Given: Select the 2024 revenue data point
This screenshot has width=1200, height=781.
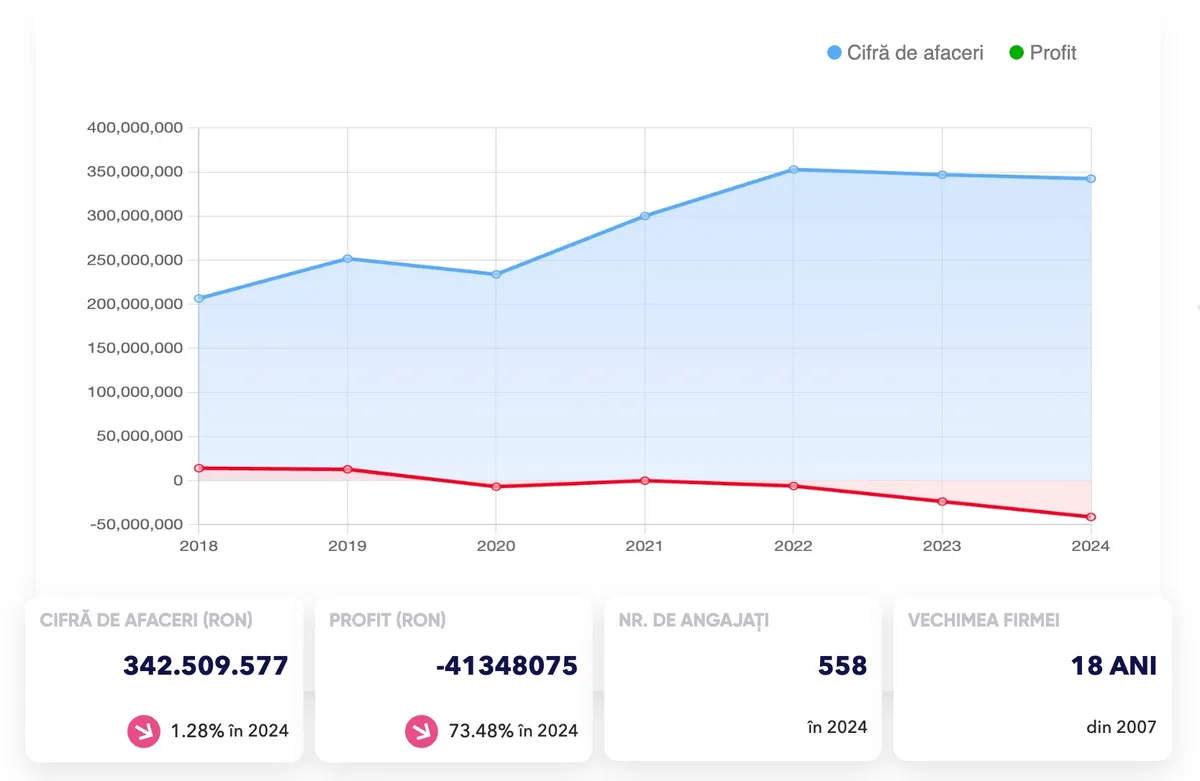Looking at the screenshot, I should [1091, 178].
